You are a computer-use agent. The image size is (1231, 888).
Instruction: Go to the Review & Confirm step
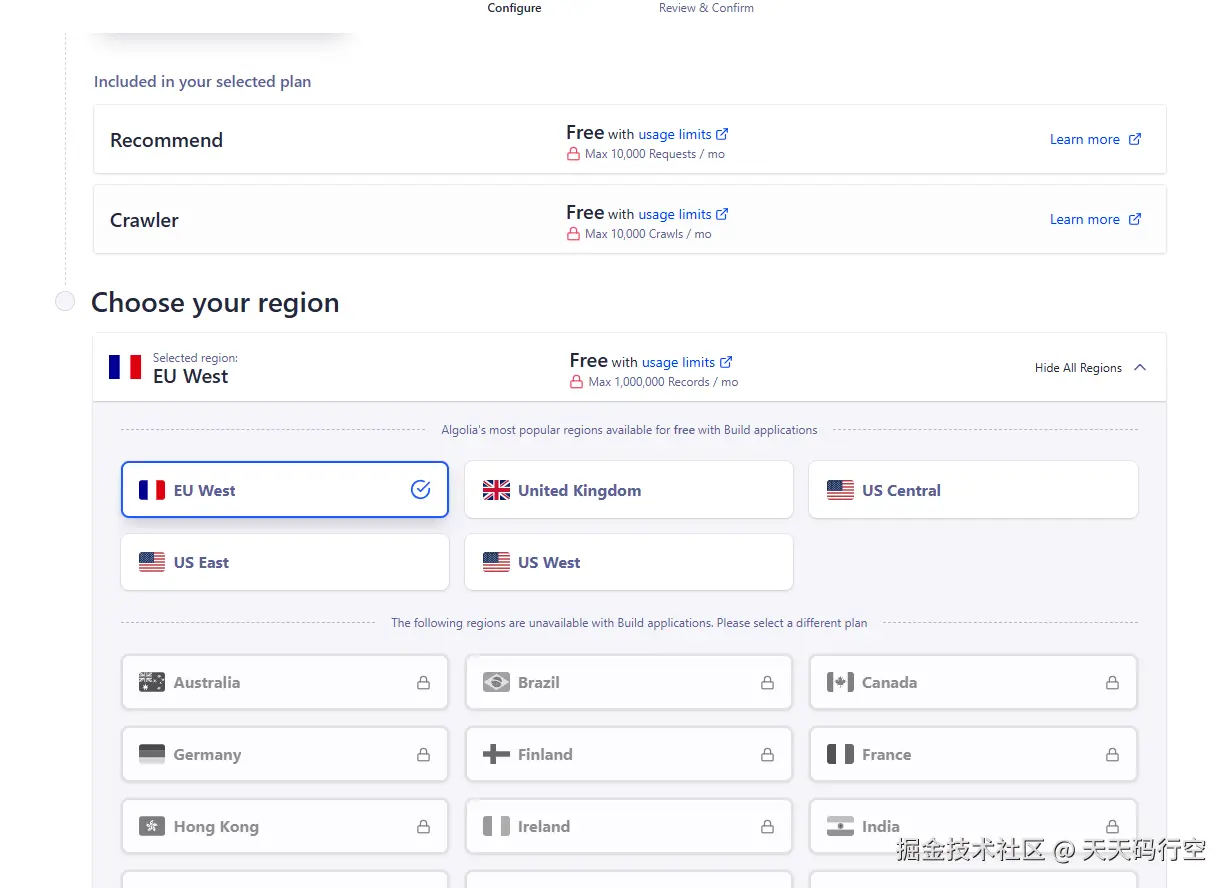(x=706, y=8)
